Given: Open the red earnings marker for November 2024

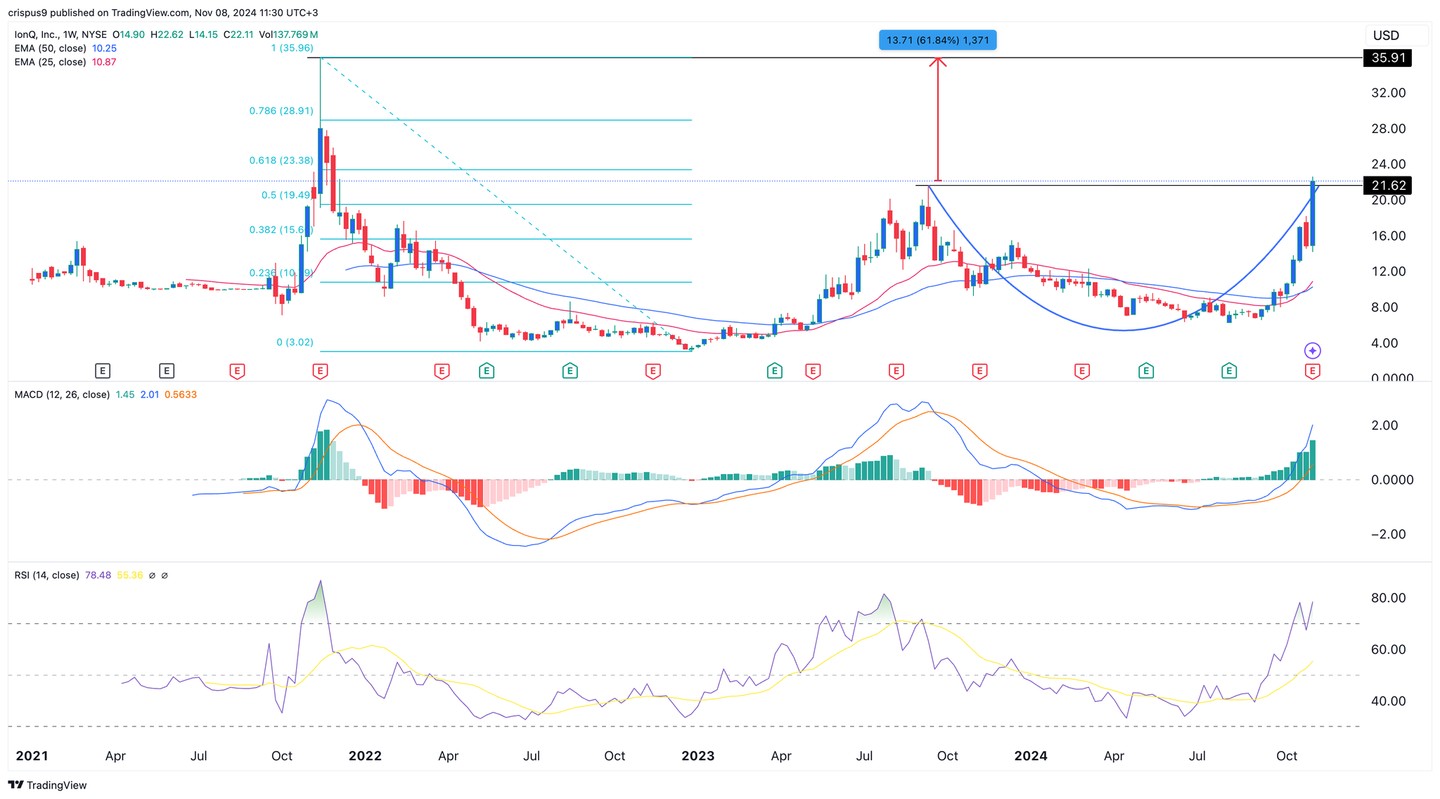Looking at the screenshot, I should pos(1312,371).
